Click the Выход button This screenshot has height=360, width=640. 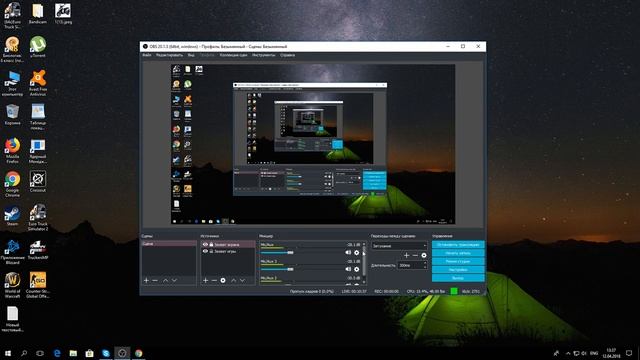[458, 278]
